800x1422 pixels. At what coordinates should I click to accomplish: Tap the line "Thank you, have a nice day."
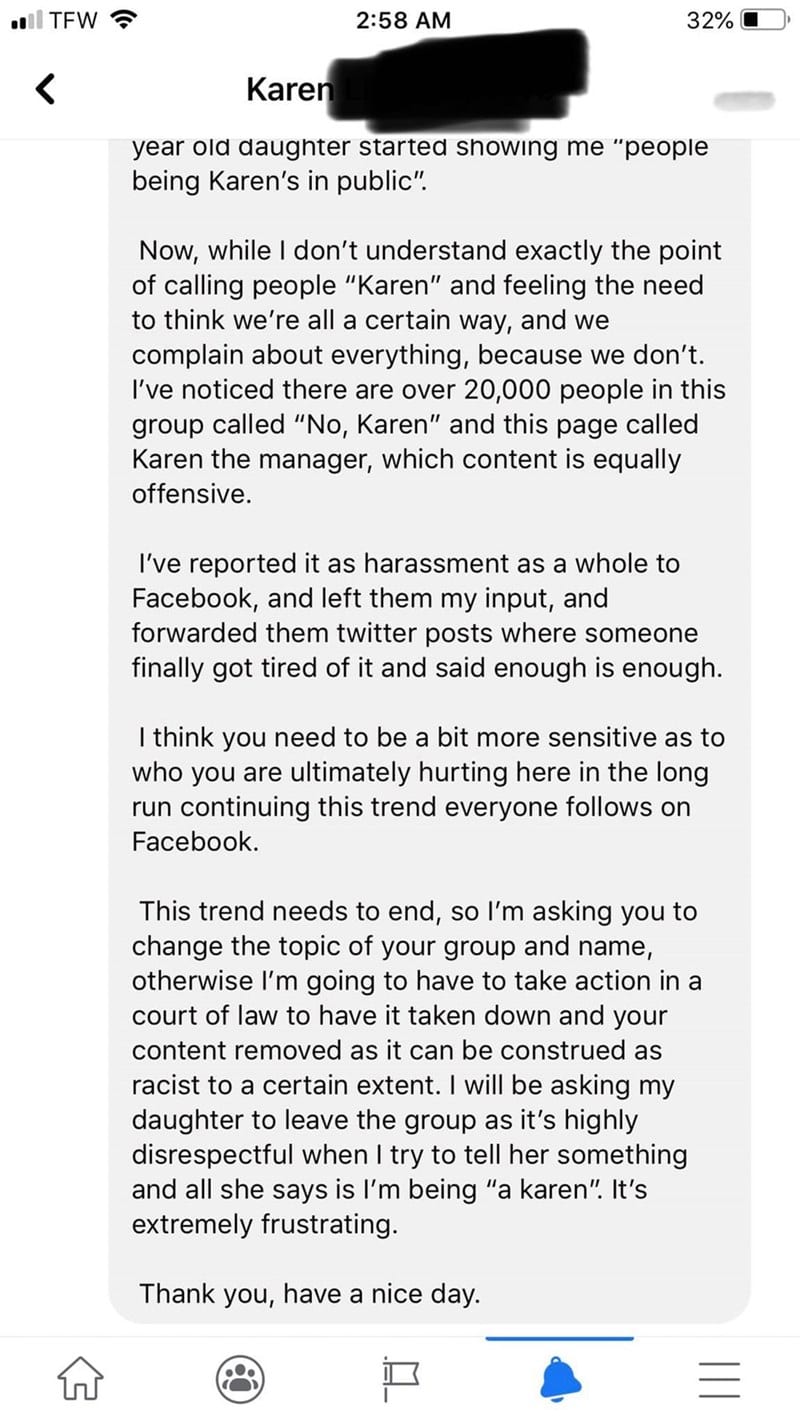pos(310,1293)
